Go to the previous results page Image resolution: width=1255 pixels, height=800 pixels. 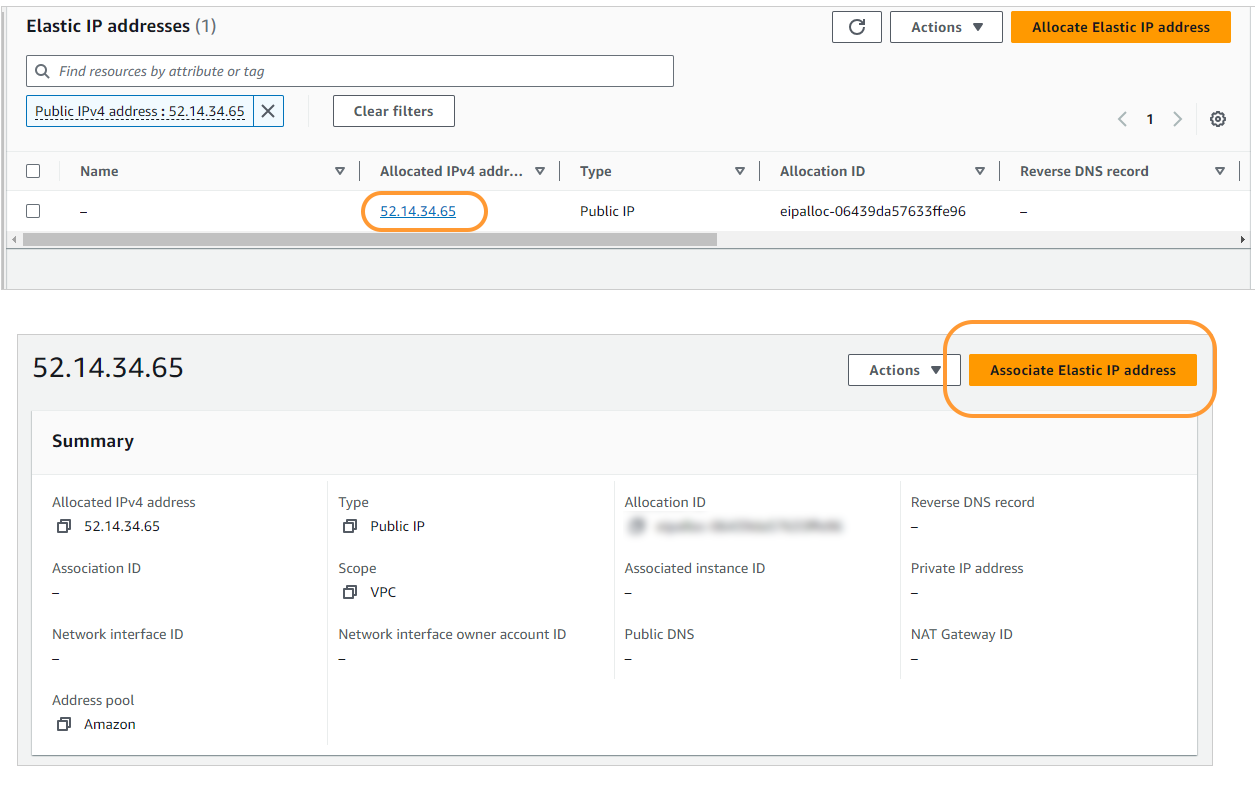tap(1122, 118)
